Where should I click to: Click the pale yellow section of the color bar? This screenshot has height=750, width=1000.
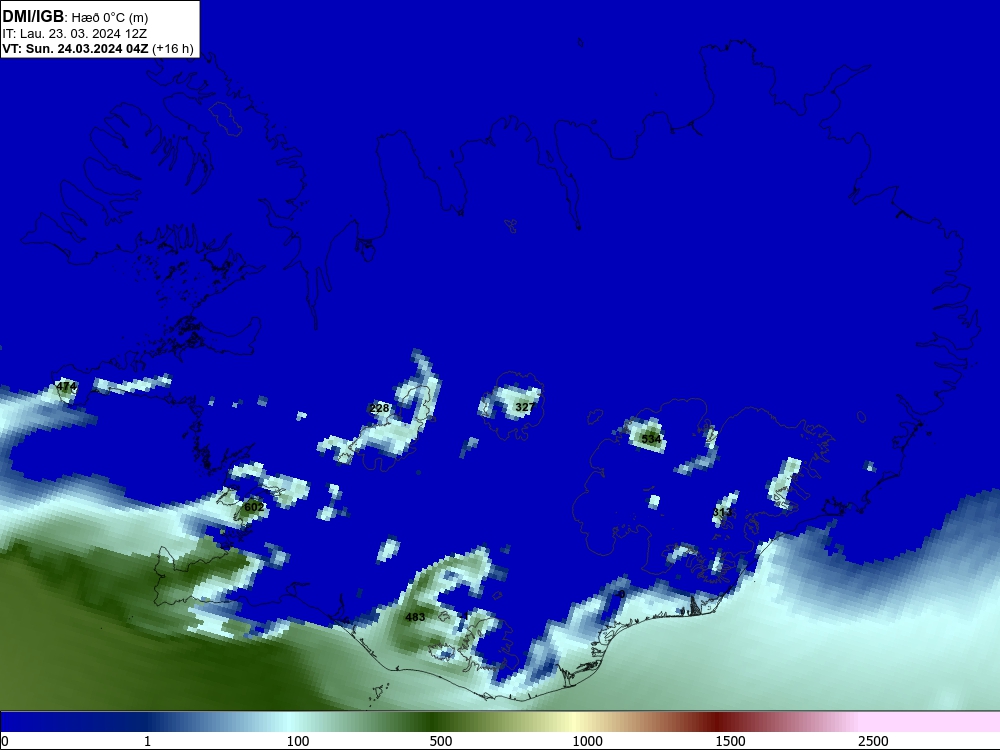click(x=574, y=721)
